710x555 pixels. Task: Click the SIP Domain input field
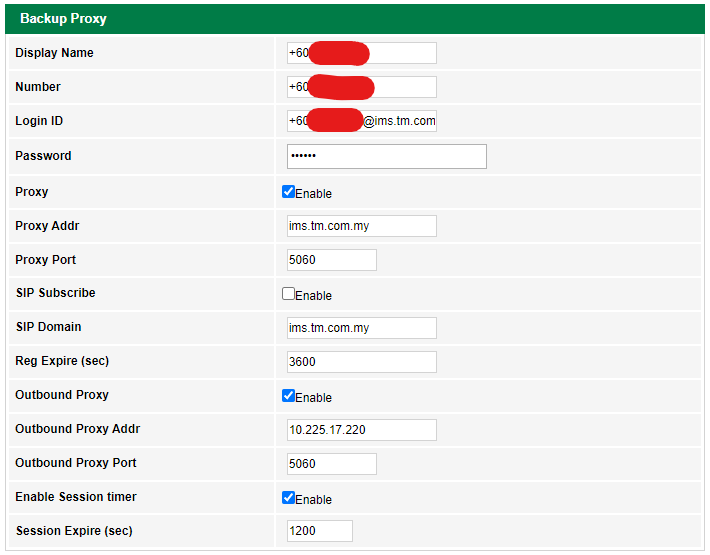pos(361,328)
